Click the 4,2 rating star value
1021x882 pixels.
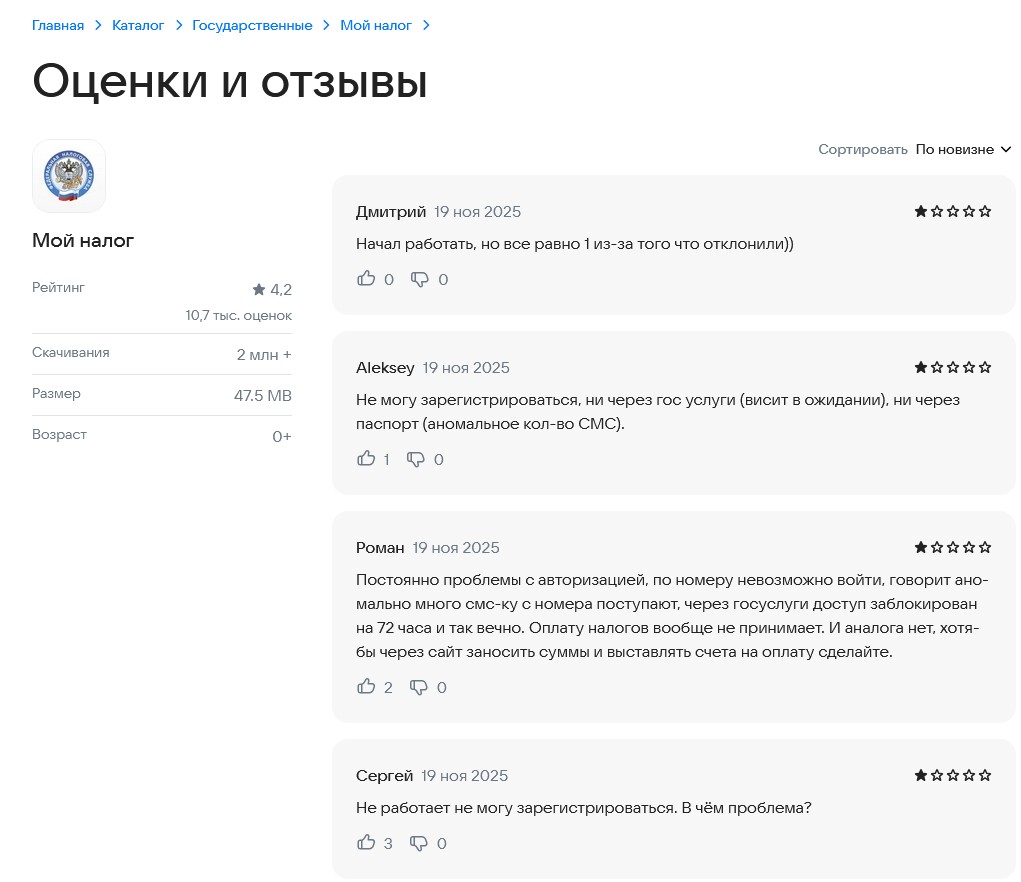click(x=272, y=290)
